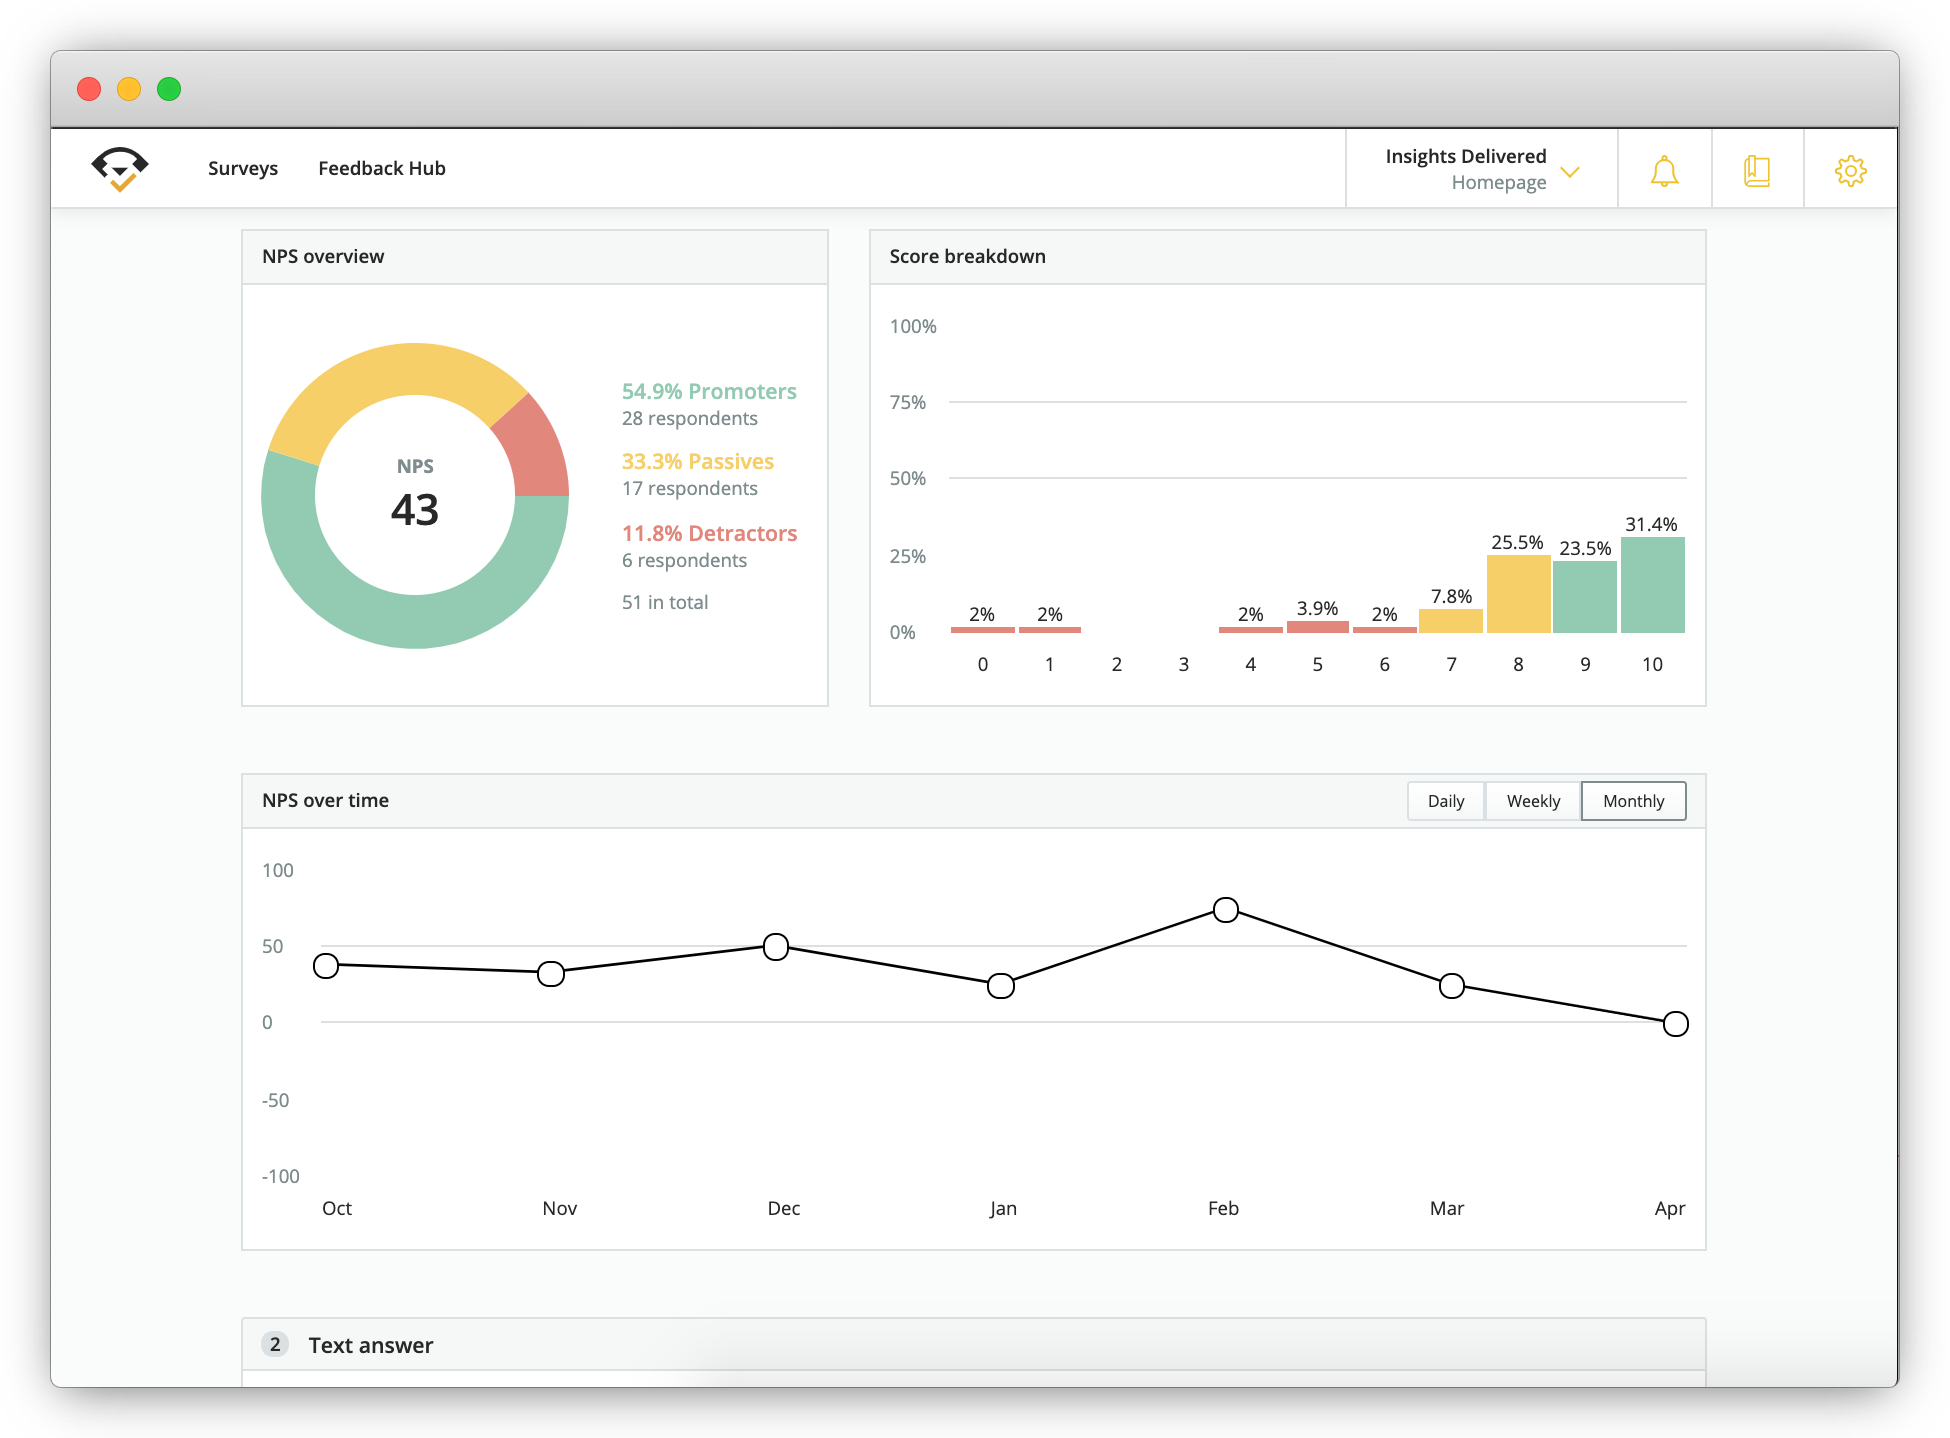Image resolution: width=1950 pixels, height=1438 pixels.
Task: Click the 54.9% Promoters label
Action: click(708, 391)
